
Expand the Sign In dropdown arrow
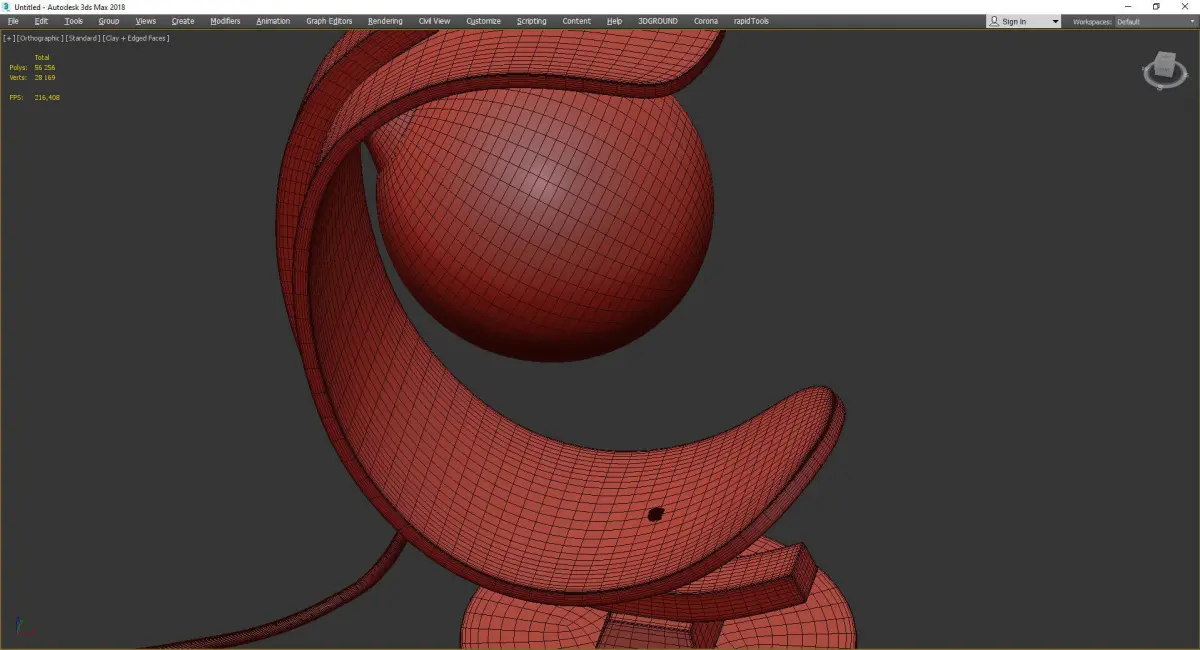pos(1055,21)
